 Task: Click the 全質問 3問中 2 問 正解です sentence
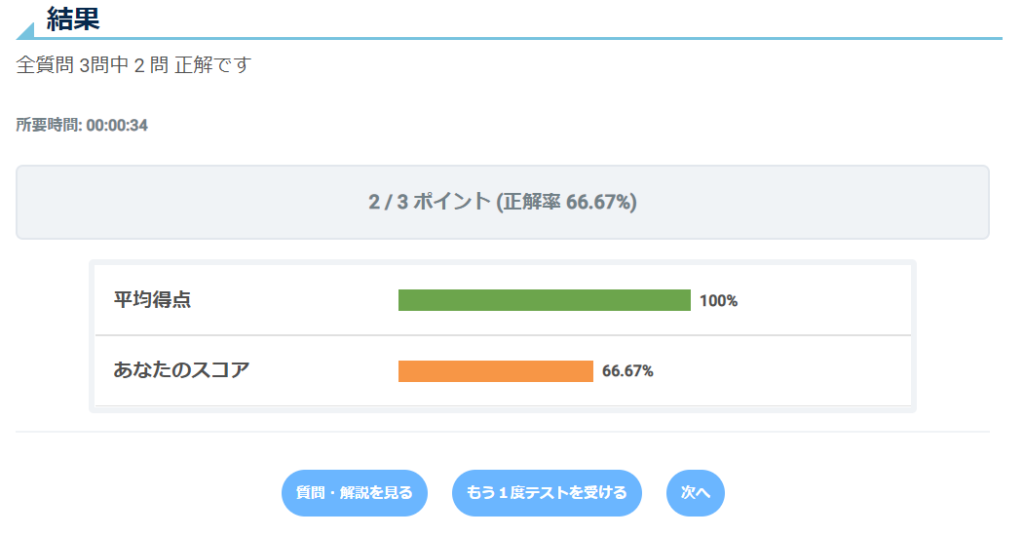click(x=134, y=66)
